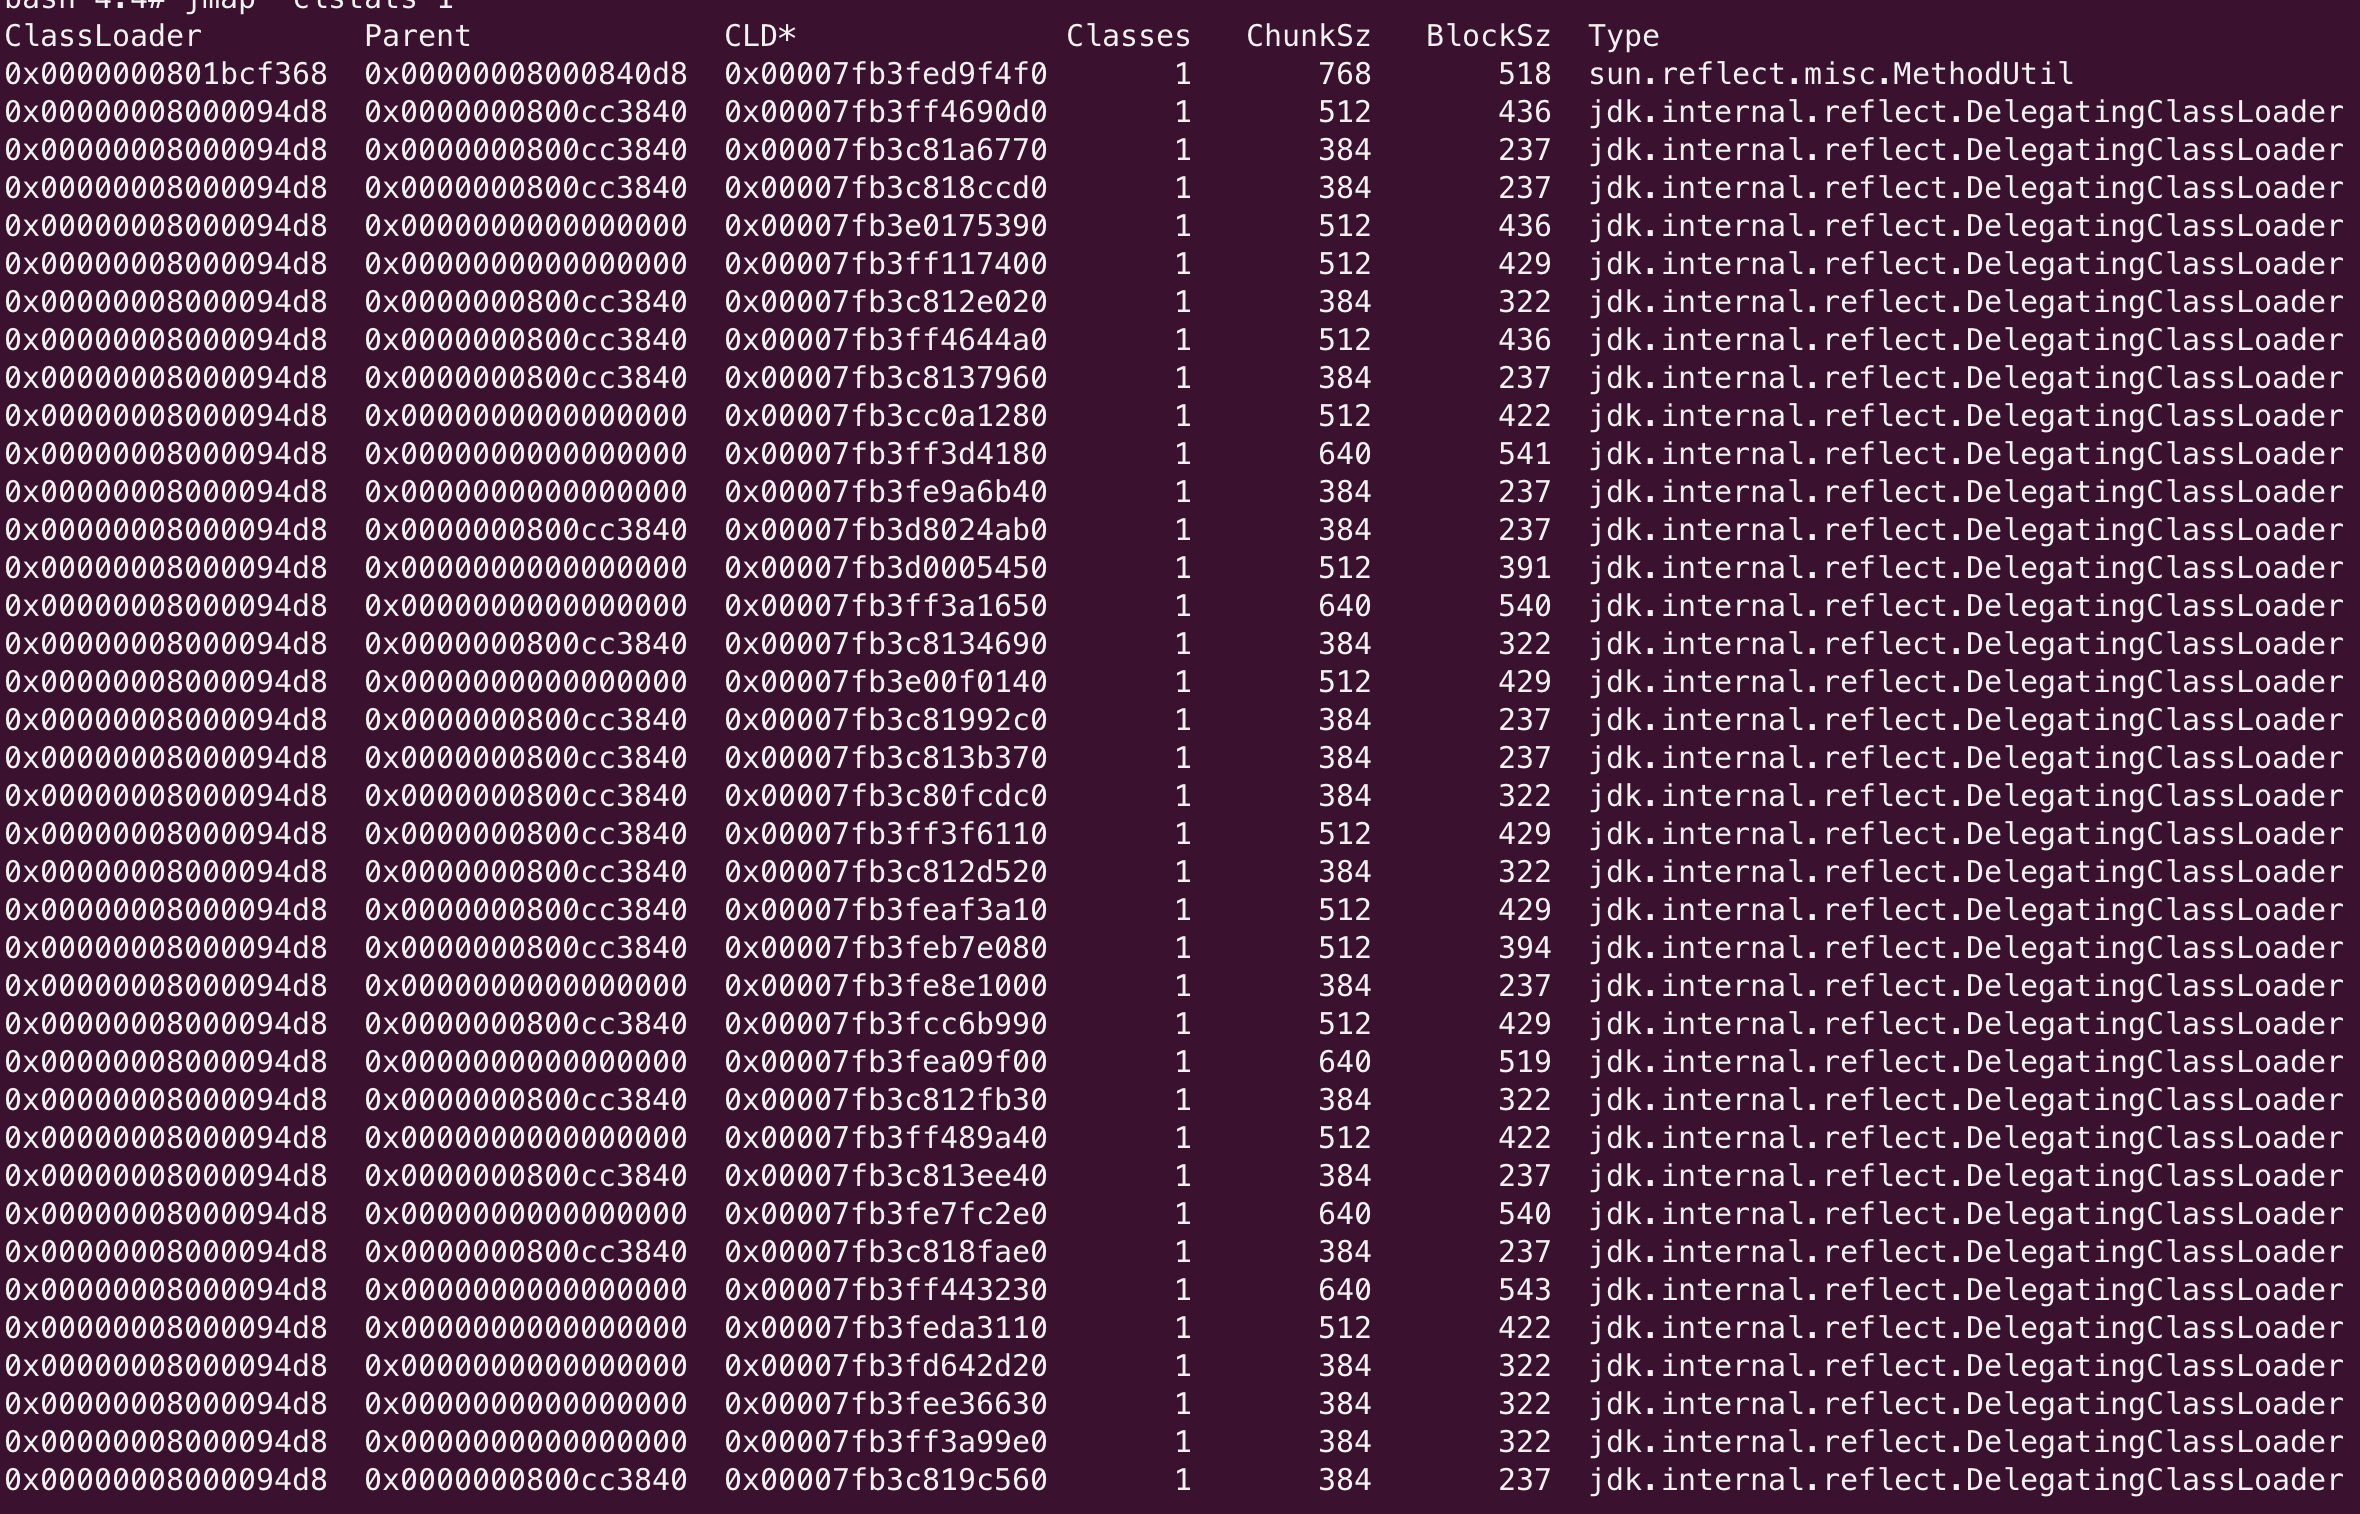Click CLD address 0x00007fb3fea09f00
The image size is (2360, 1514).
tap(886, 1062)
